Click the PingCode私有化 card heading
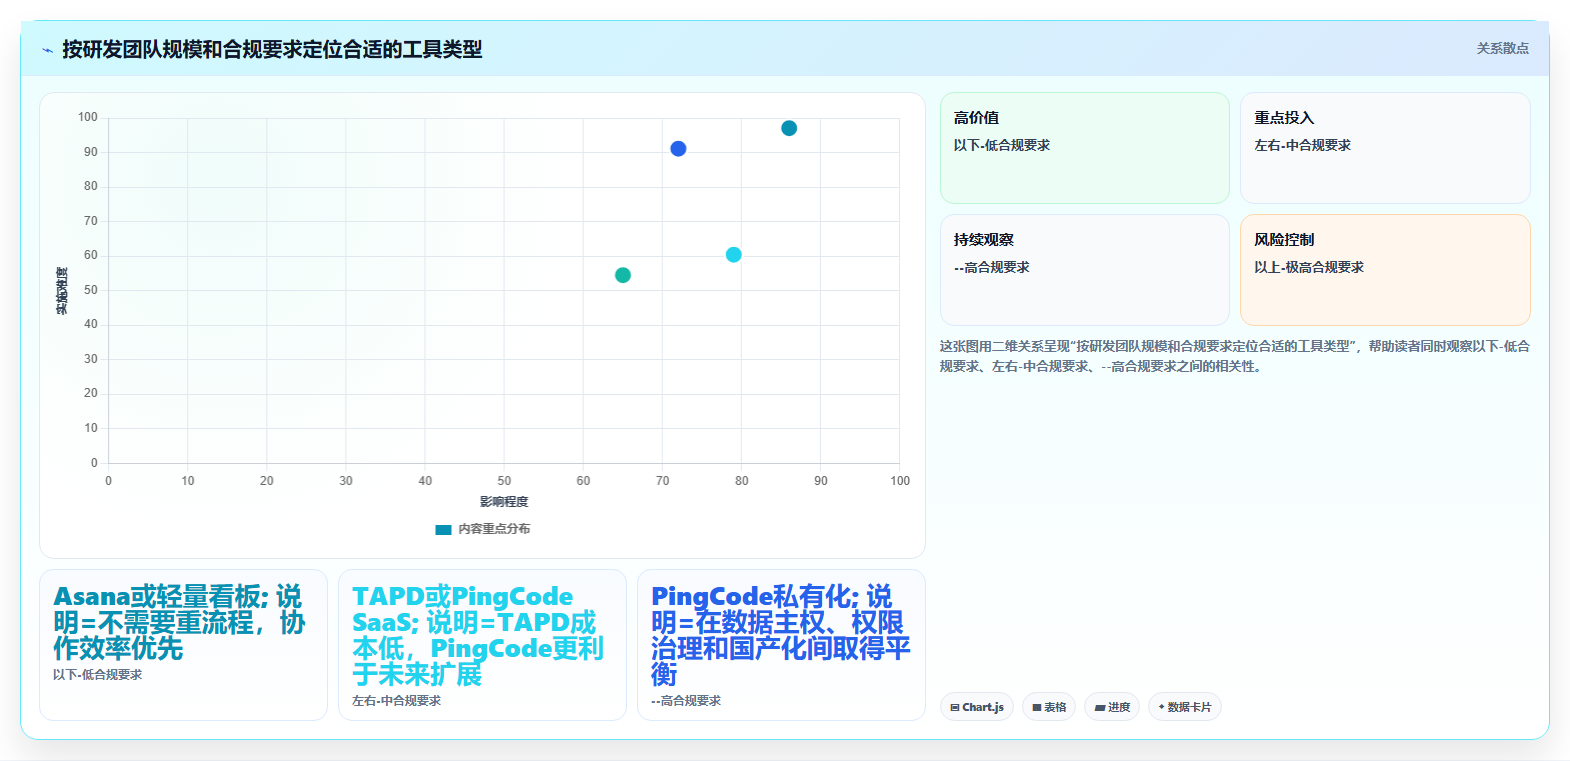Viewport: 1570px width, 761px height. (780, 636)
